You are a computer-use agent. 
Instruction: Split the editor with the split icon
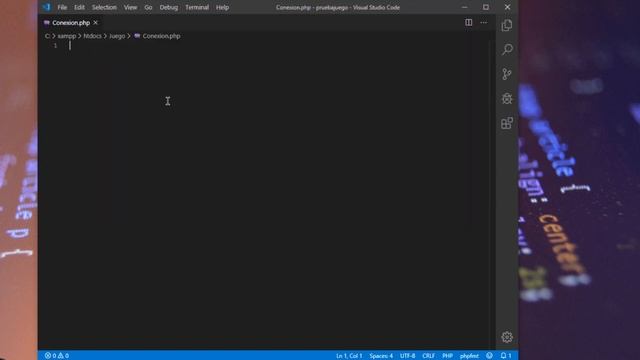click(469, 22)
